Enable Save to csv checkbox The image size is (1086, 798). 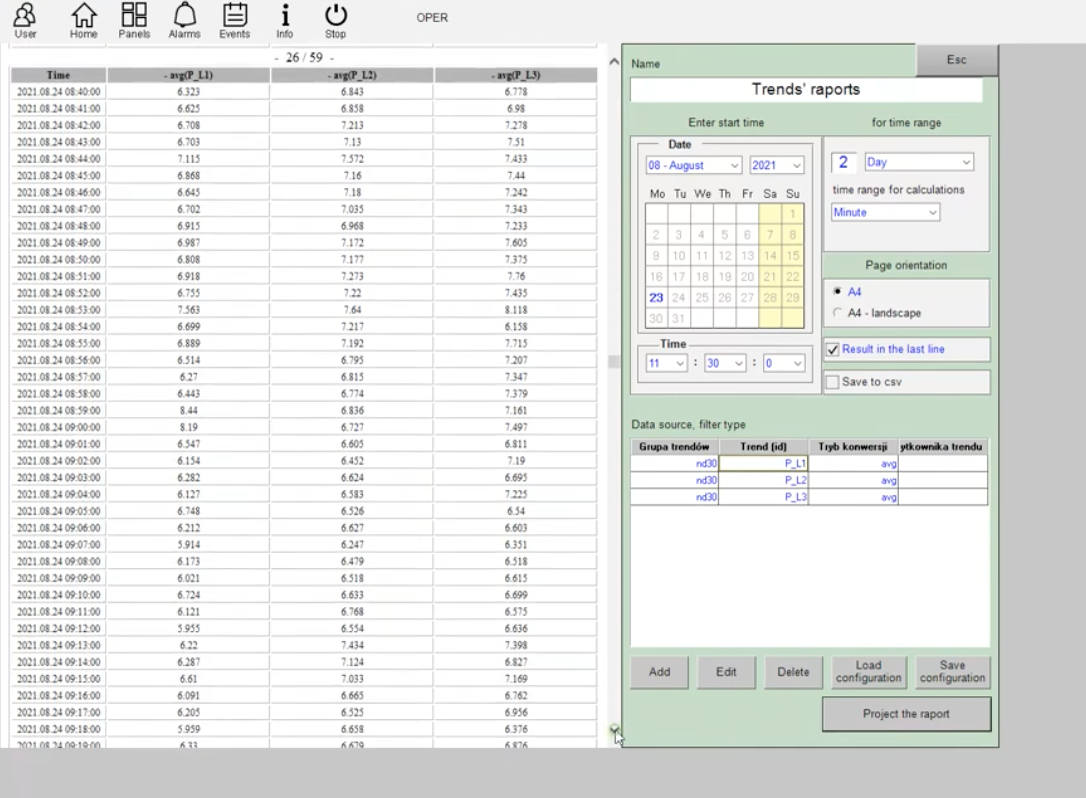pyautogui.click(x=833, y=382)
